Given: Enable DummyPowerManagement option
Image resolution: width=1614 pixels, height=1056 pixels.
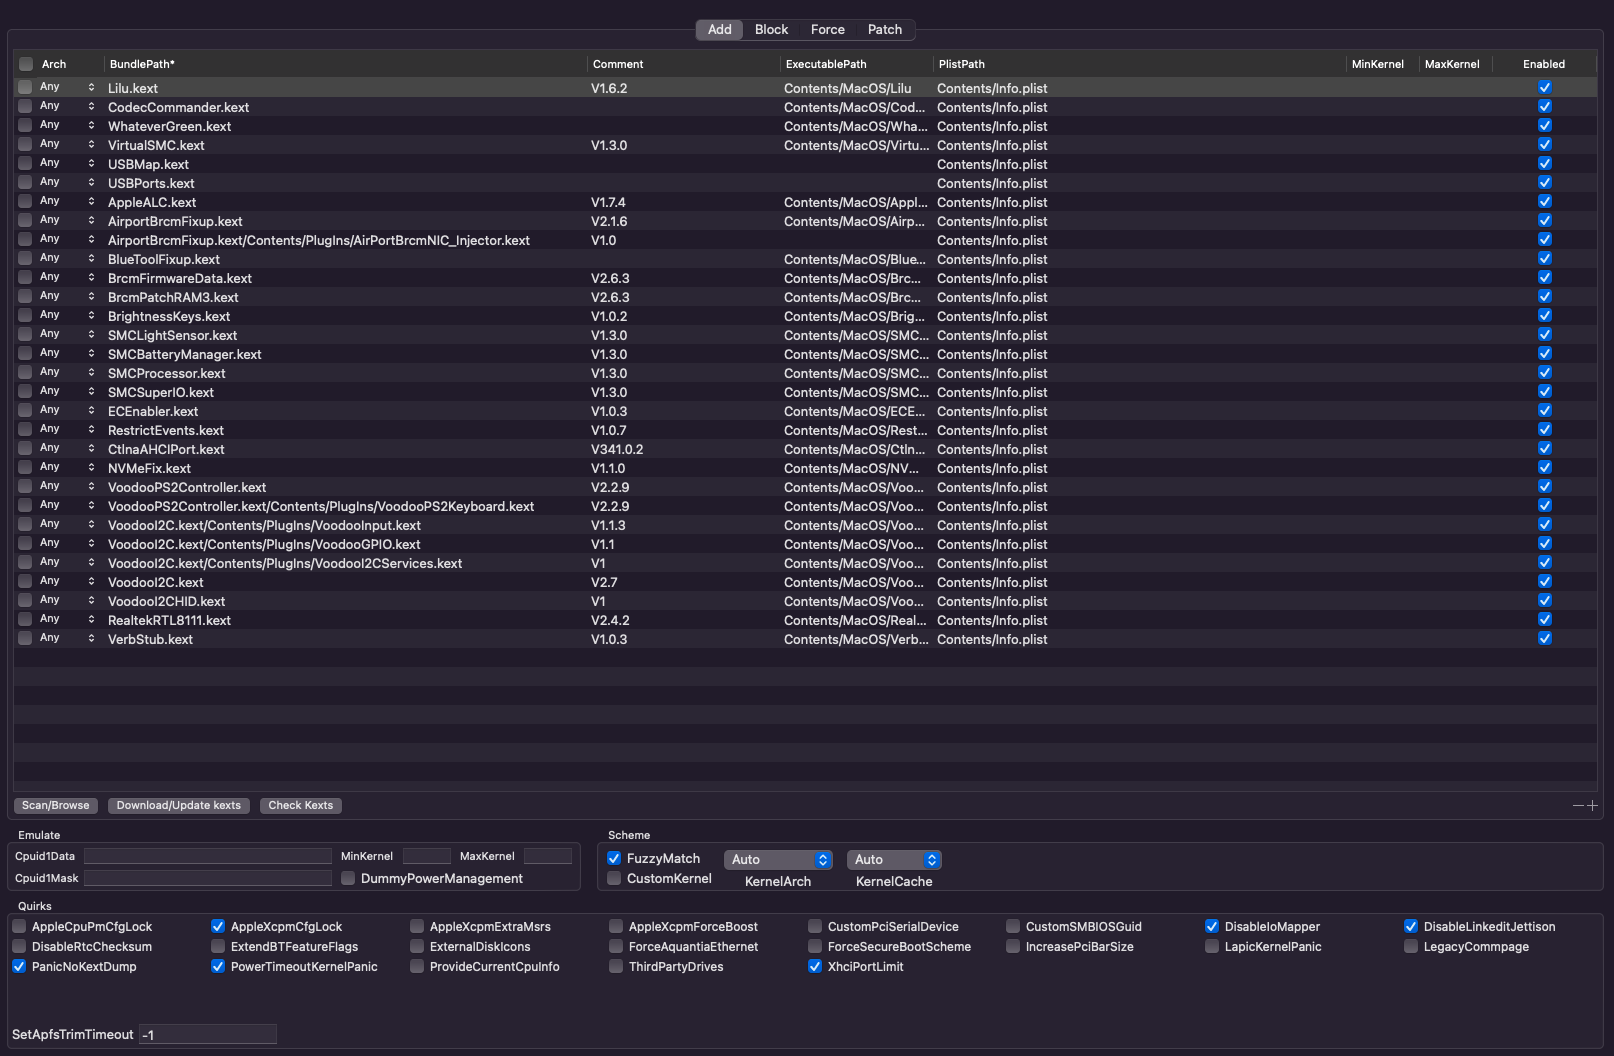Looking at the screenshot, I should pos(348,879).
